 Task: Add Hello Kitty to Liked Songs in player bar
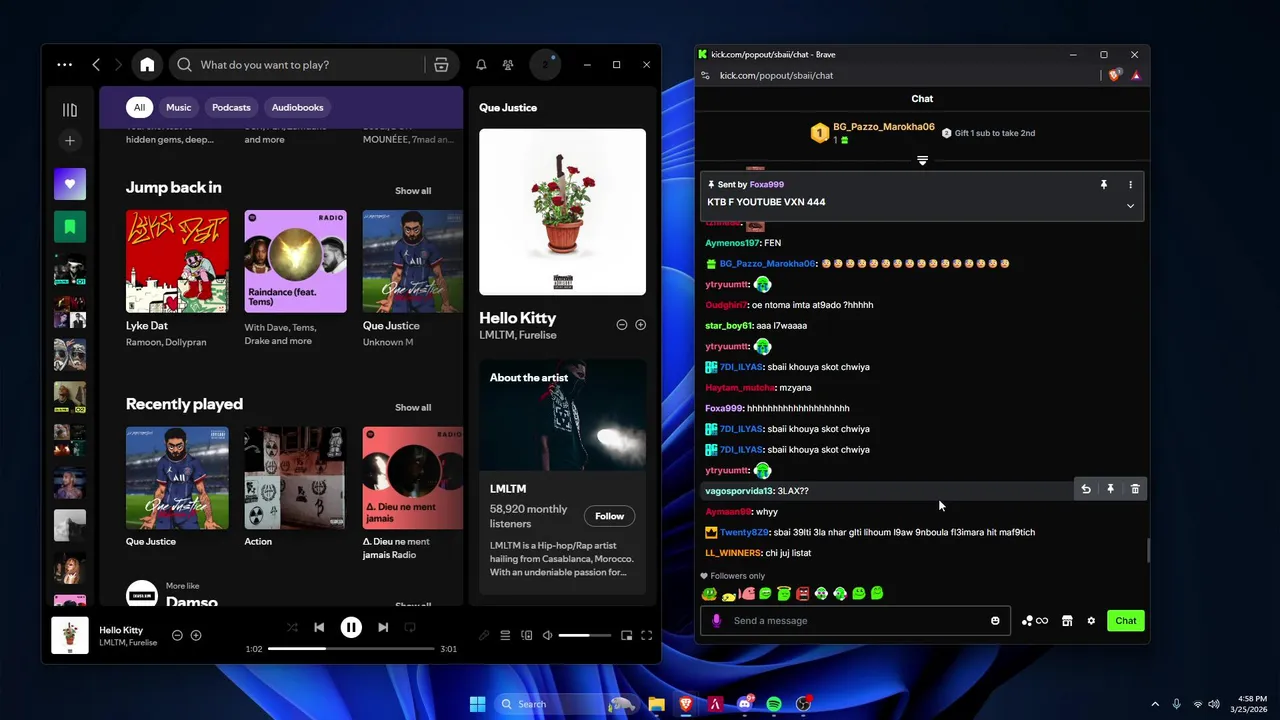pyautogui.click(x=196, y=636)
